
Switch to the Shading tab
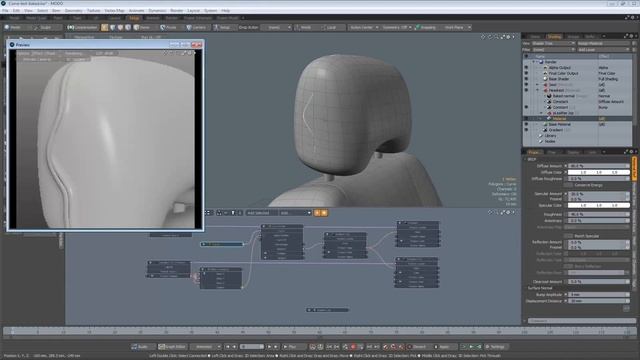click(x=554, y=36)
